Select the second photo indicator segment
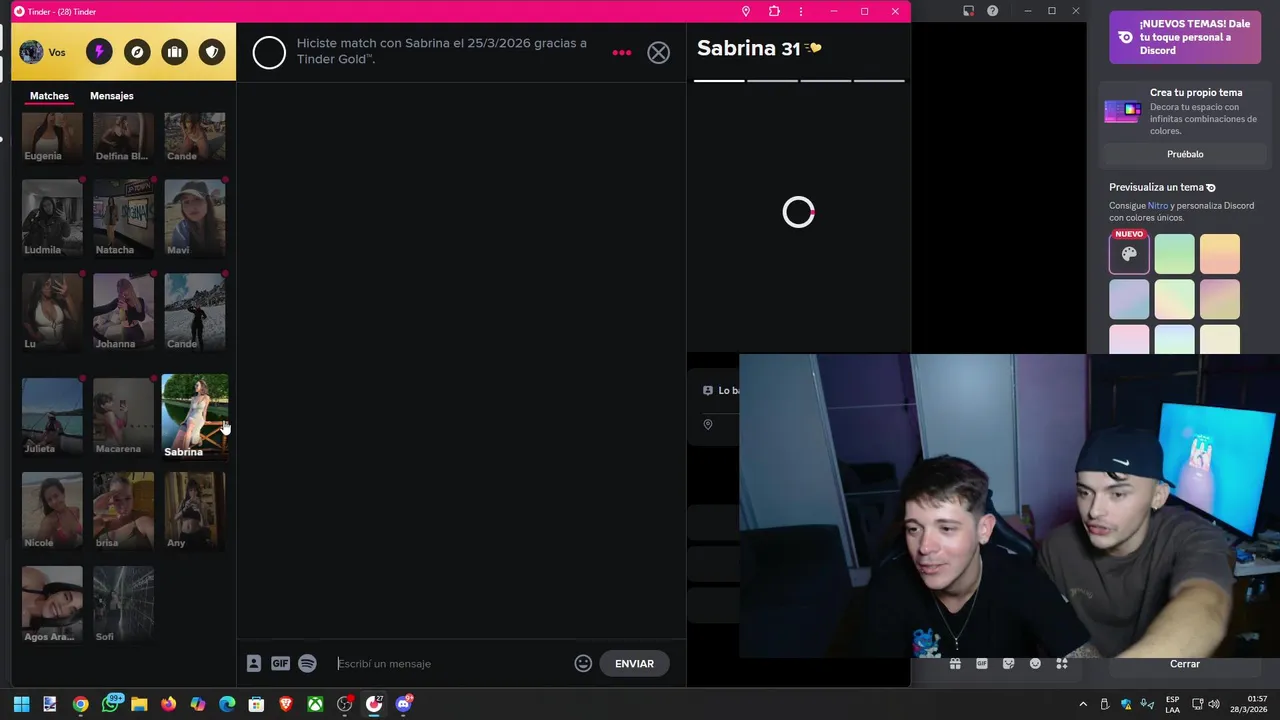 pyautogui.click(x=772, y=80)
